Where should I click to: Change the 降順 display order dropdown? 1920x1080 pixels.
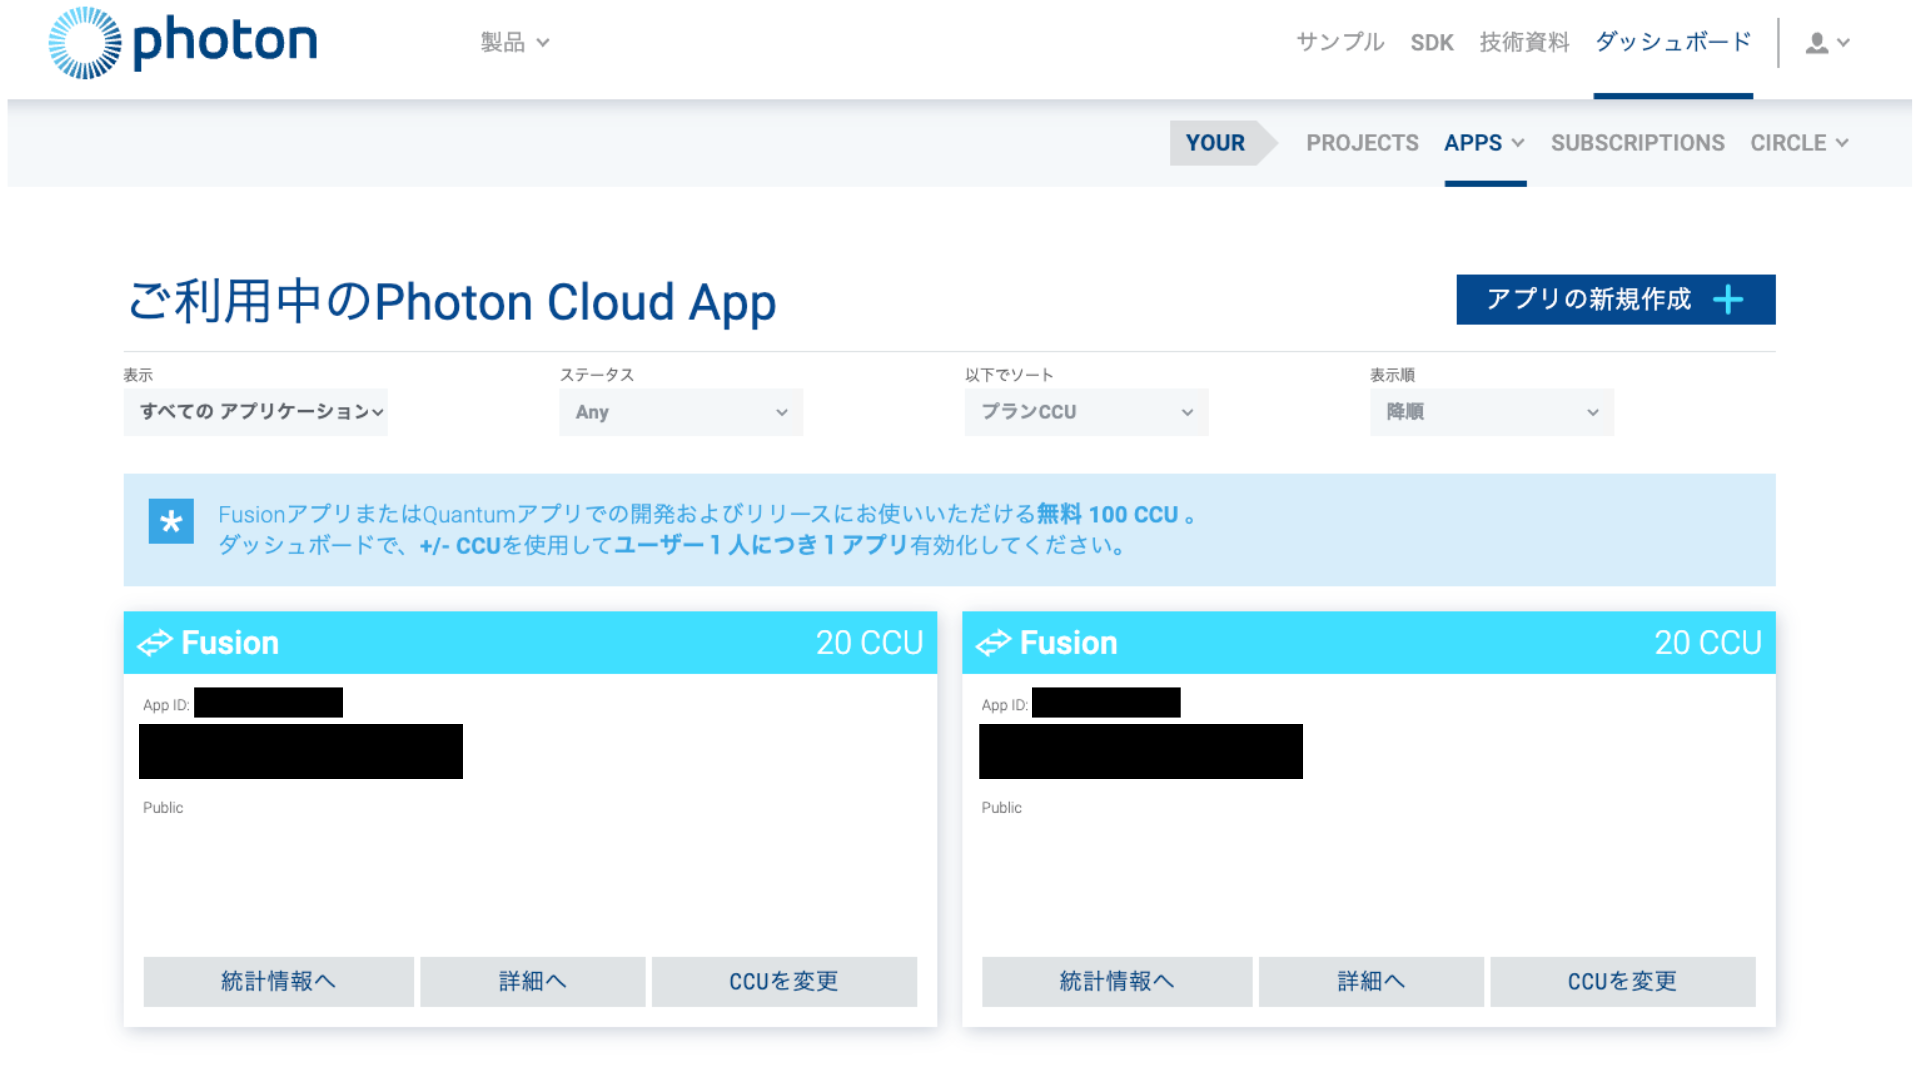click(1490, 412)
